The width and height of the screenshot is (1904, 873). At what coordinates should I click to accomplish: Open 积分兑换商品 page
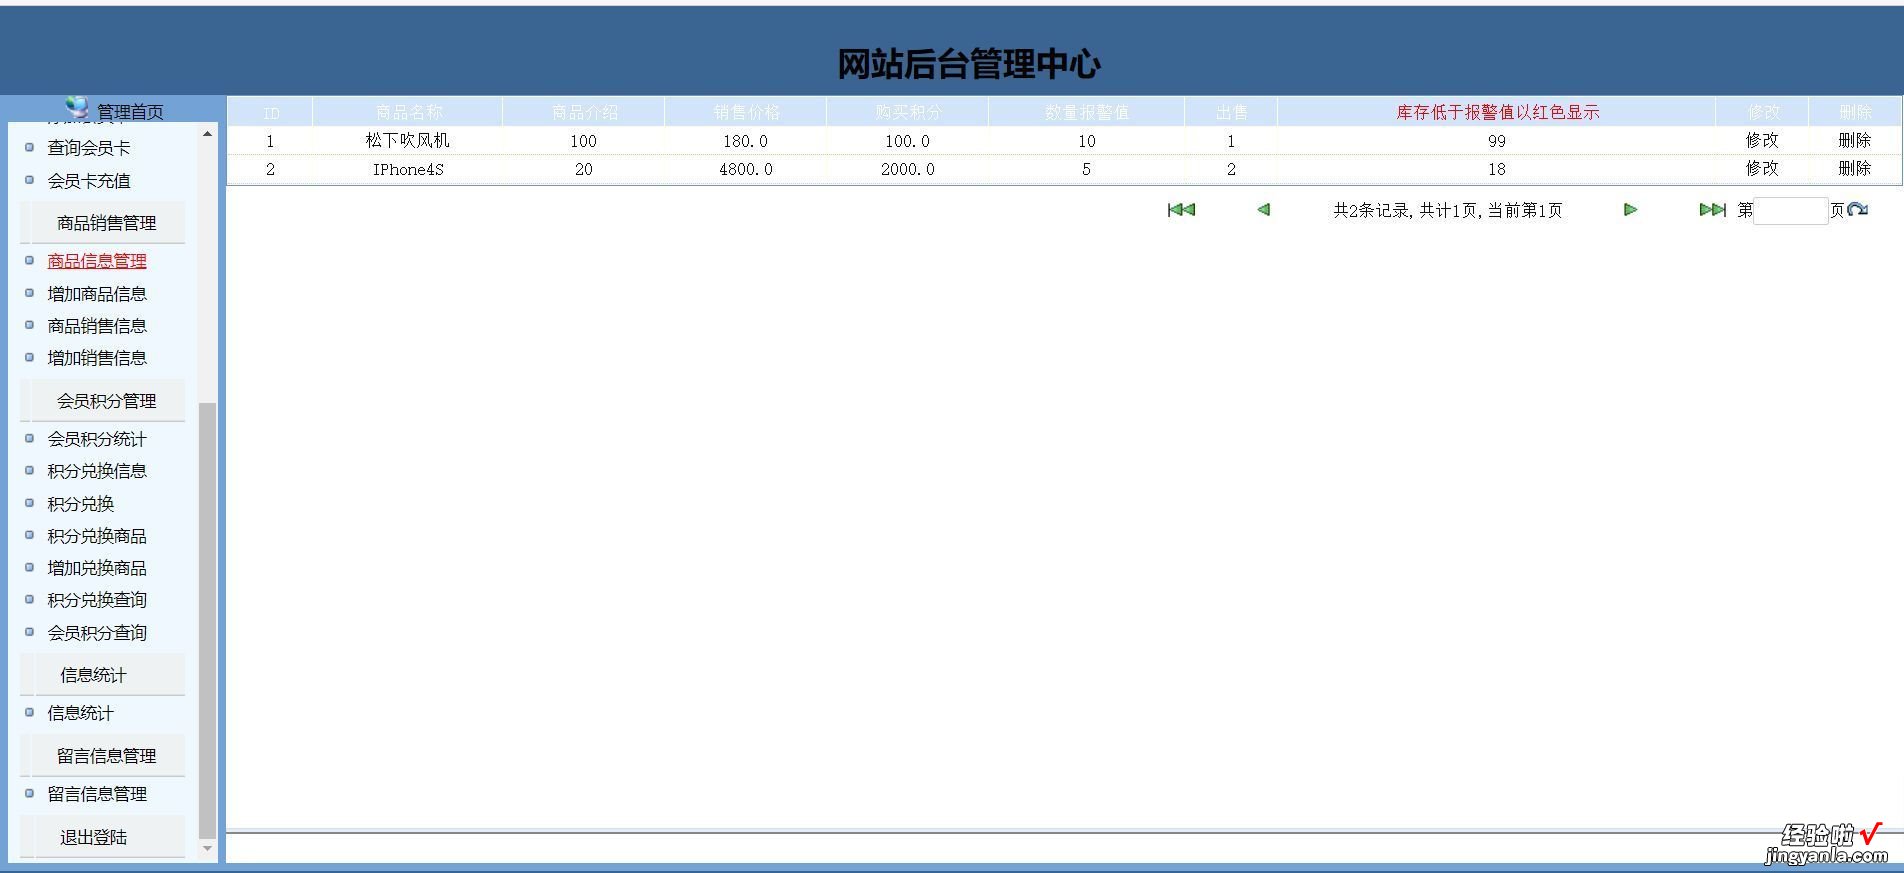(x=97, y=536)
